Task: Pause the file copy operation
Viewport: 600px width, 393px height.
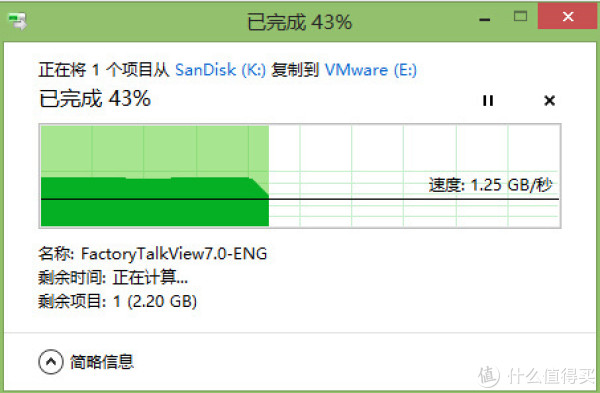Action: pyautogui.click(x=488, y=101)
